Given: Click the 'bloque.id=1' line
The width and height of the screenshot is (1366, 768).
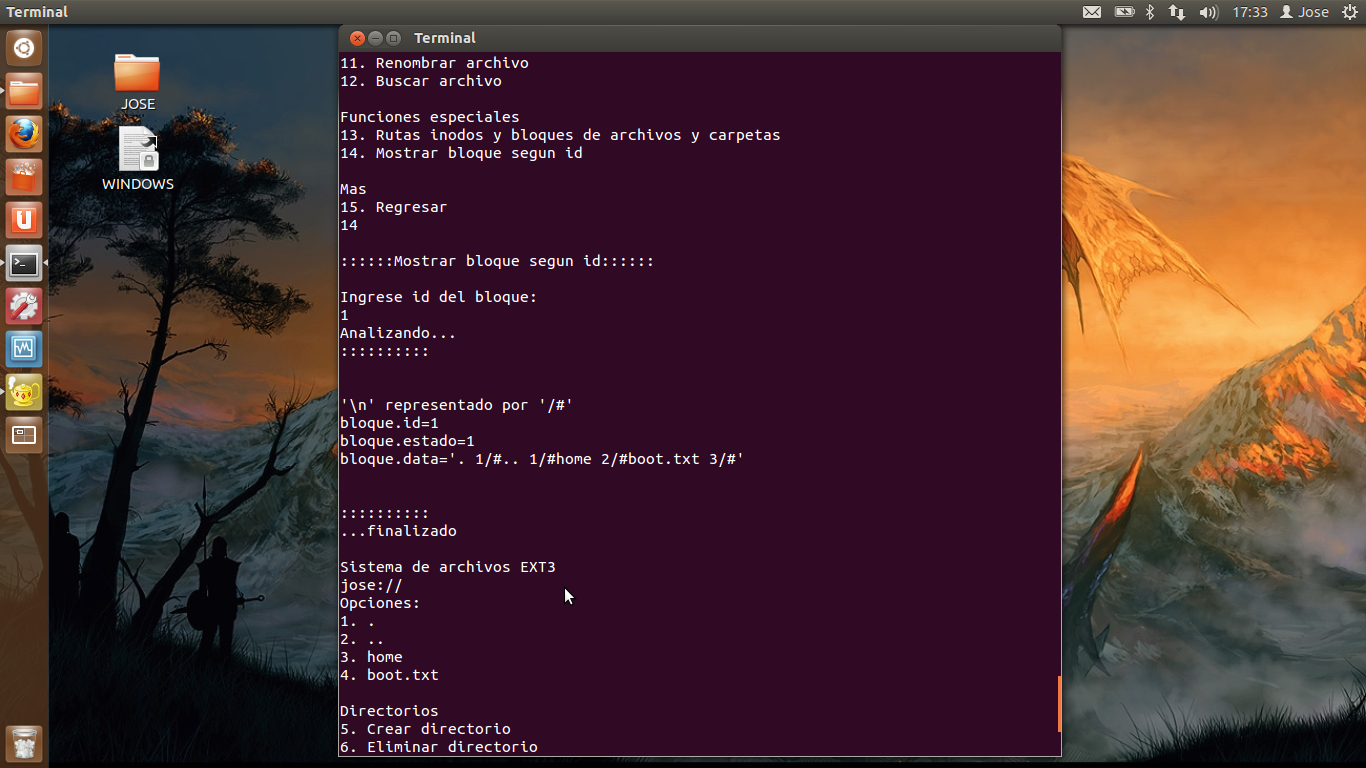Looking at the screenshot, I should tap(389, 423).
